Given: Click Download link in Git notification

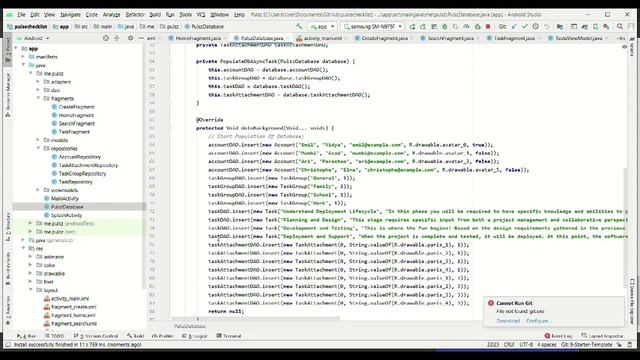Looking at the screenshot, I should tap(508, 321).
